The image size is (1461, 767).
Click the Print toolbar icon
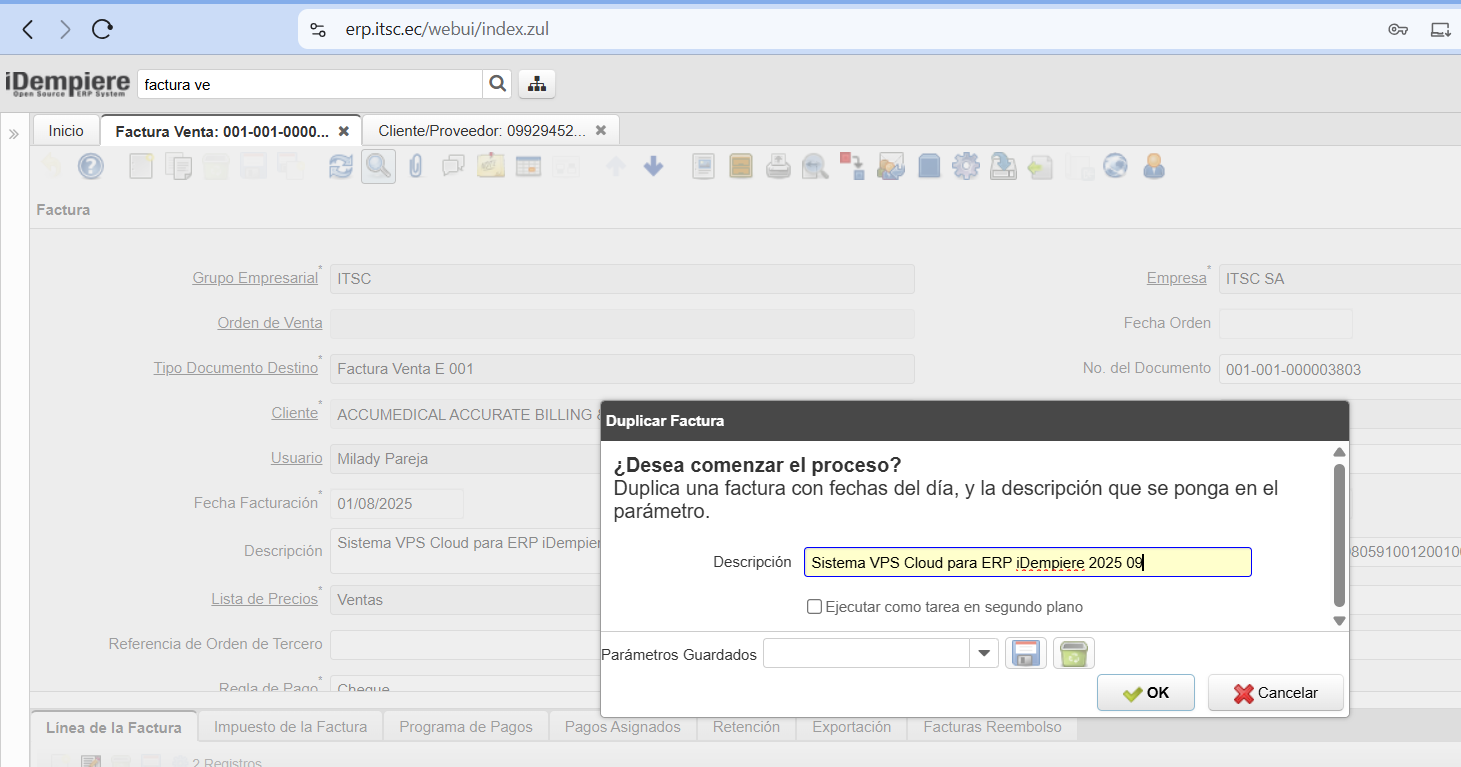pos(778,167)
